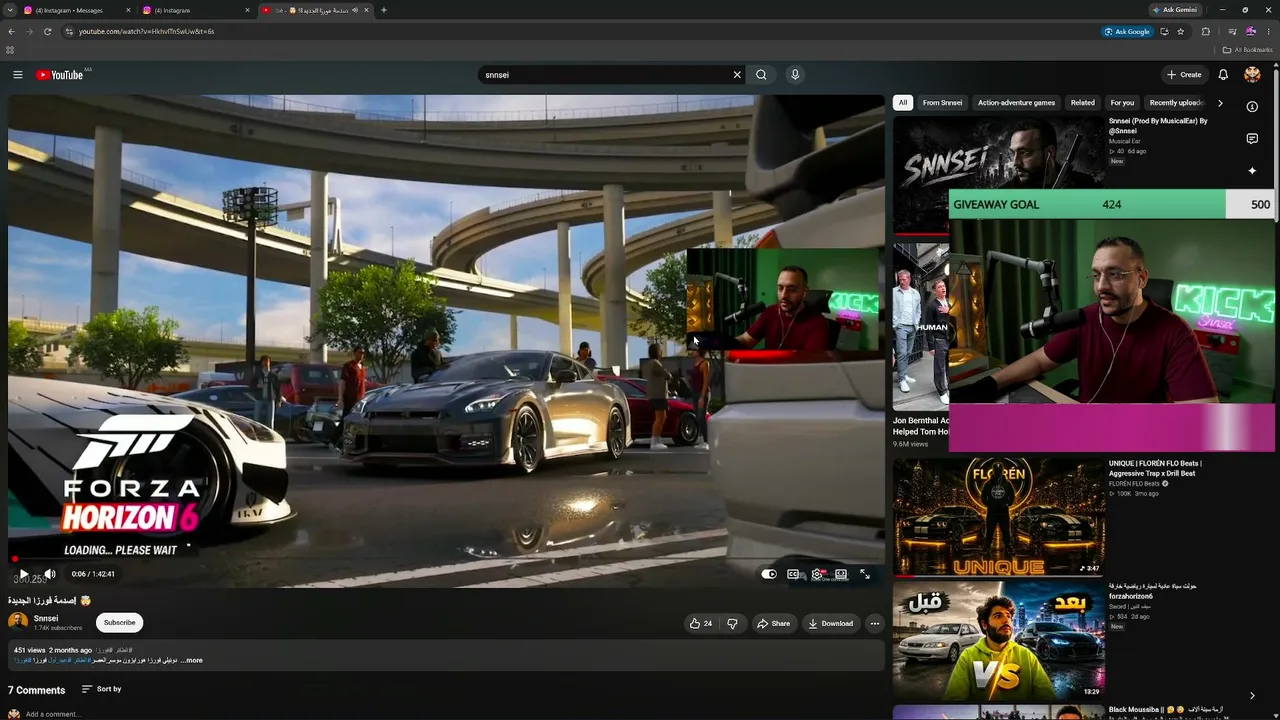Viewport: 1280px width, 720px height.
Task: Open the Chrome profile avatar
Action: [x=1250, y=31]
